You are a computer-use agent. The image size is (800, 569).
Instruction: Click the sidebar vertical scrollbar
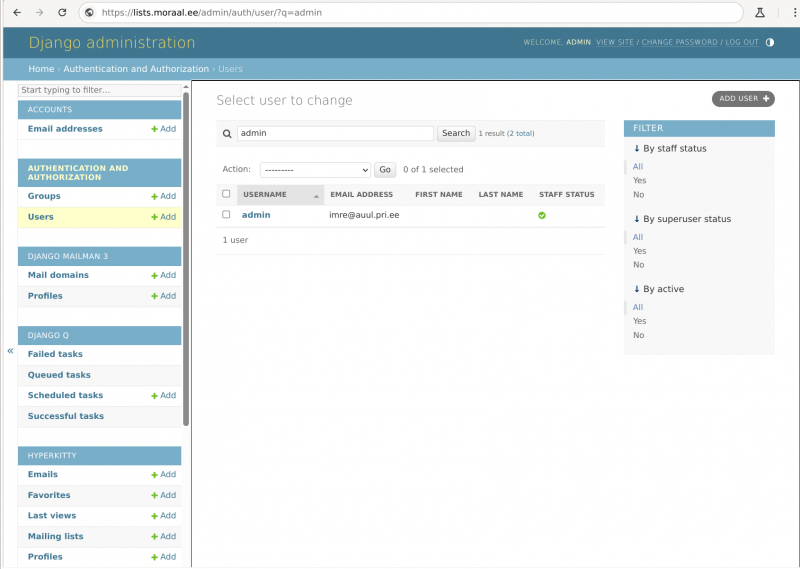[186, 259]
